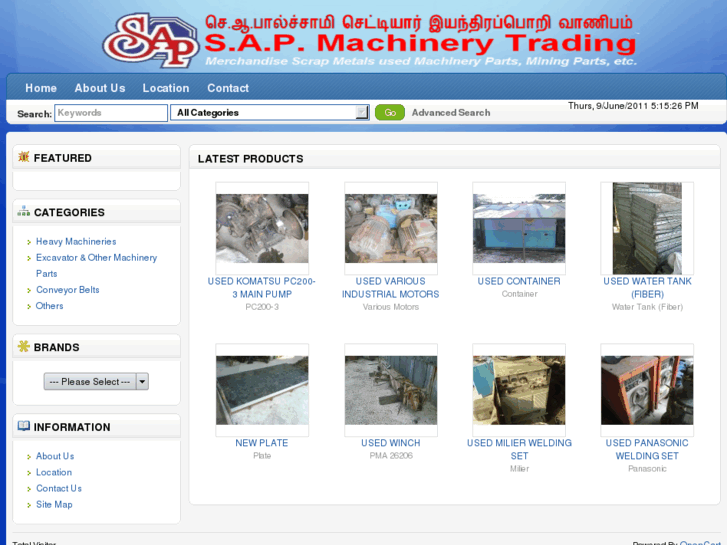Click the Brands panel asterisk icon
This screenshot has width=727, height=545.
point(24,346)
